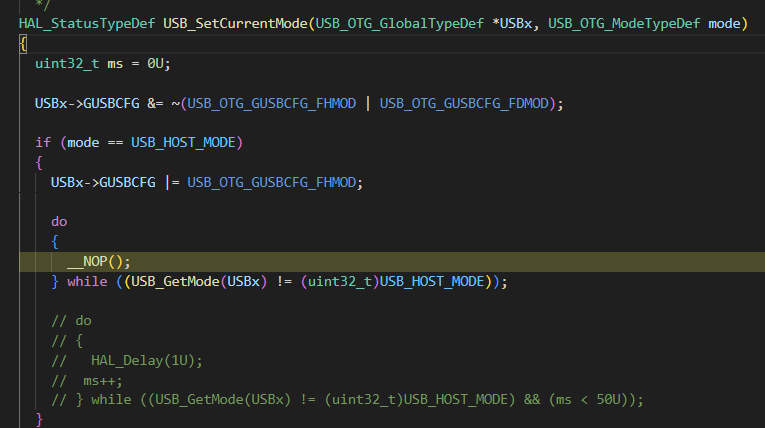The height and width of the screenshot is (428, 765).
Task: Click USB_OTG_GUSBCFG_FHMOD in the &= mask line
Action: (x=271, y=103)
